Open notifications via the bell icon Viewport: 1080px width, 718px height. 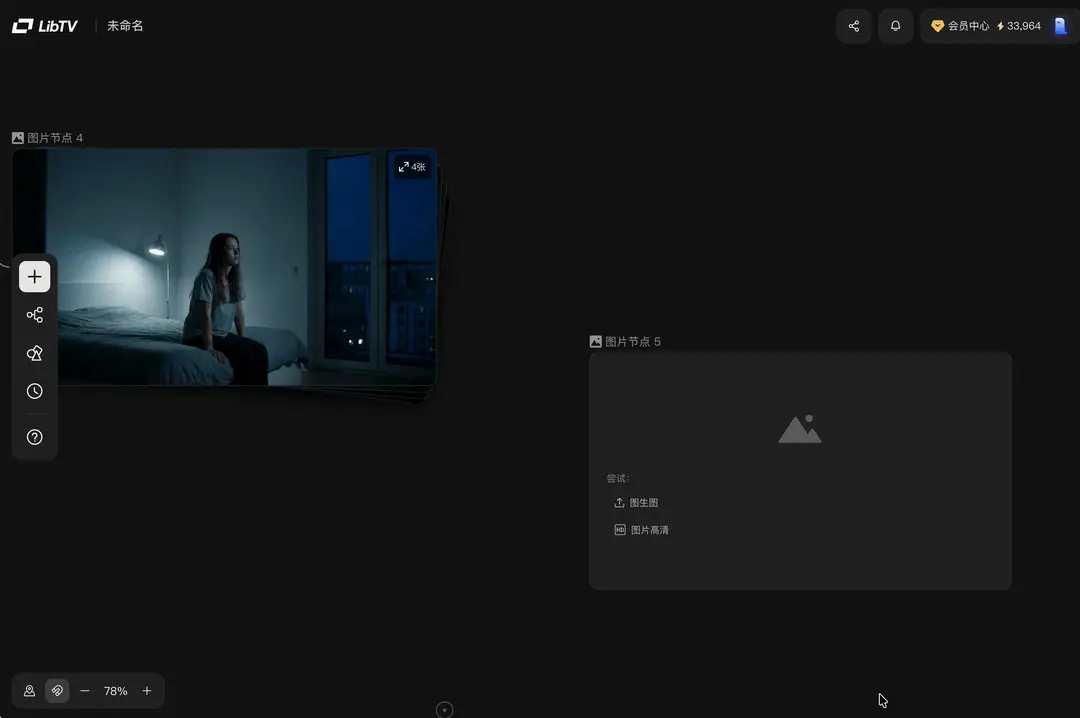[895, 26]
